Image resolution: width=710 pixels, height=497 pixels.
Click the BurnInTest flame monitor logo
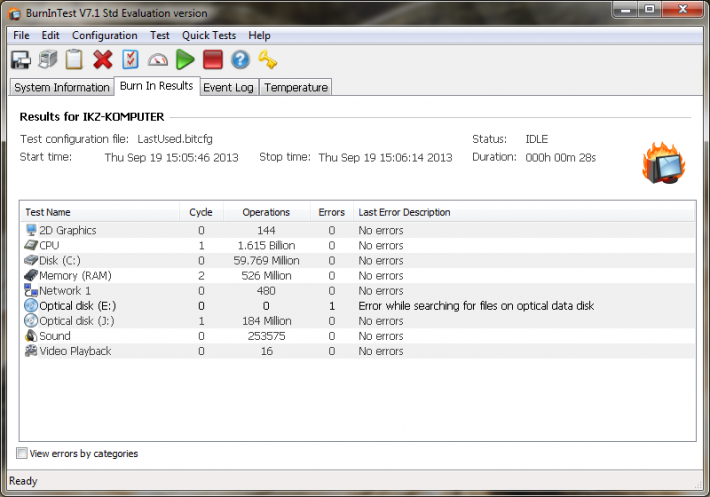coord(663,163)
